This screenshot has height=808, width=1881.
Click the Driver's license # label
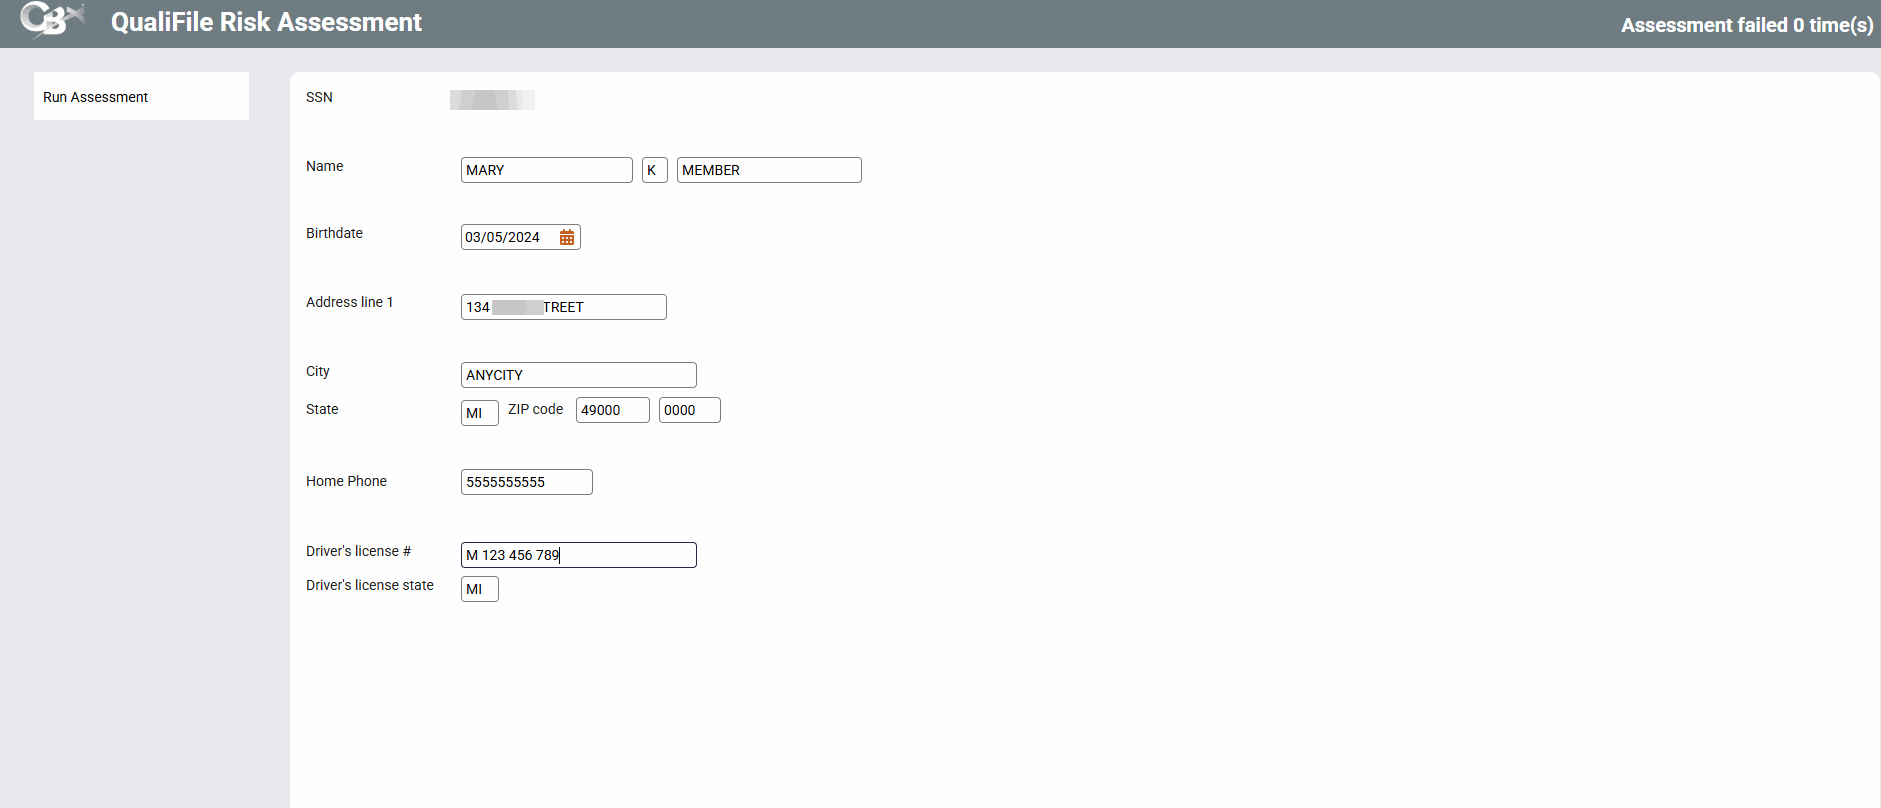(x=358, y=551)
